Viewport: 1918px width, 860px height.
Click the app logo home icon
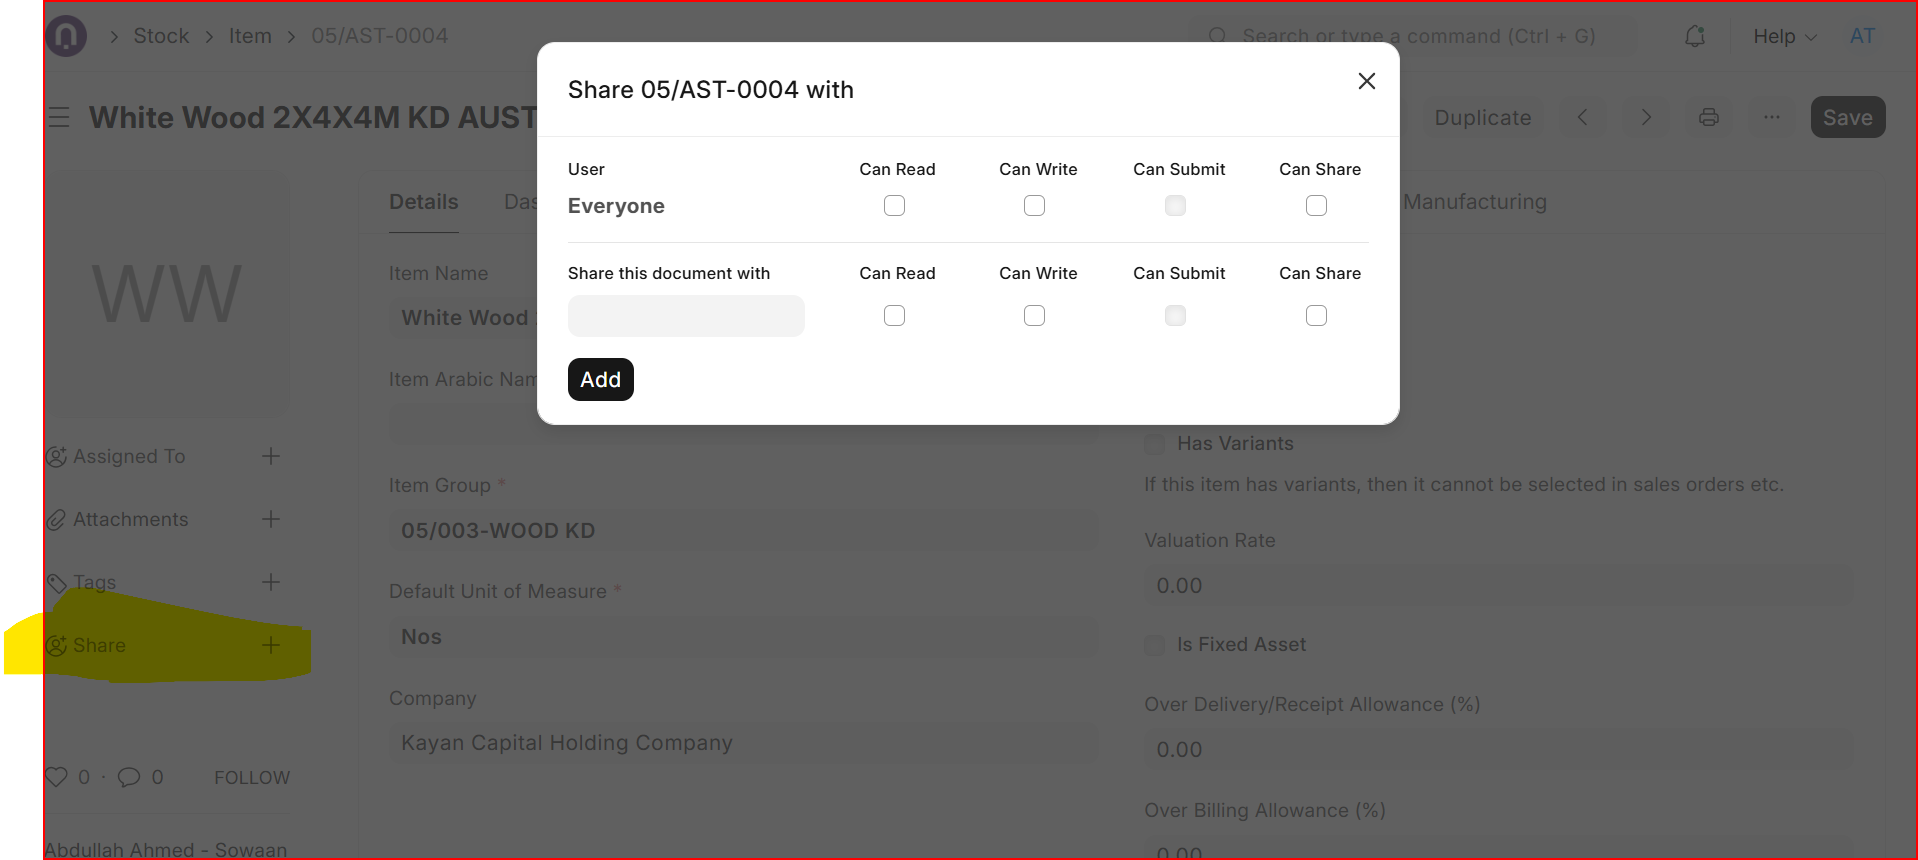66,37
